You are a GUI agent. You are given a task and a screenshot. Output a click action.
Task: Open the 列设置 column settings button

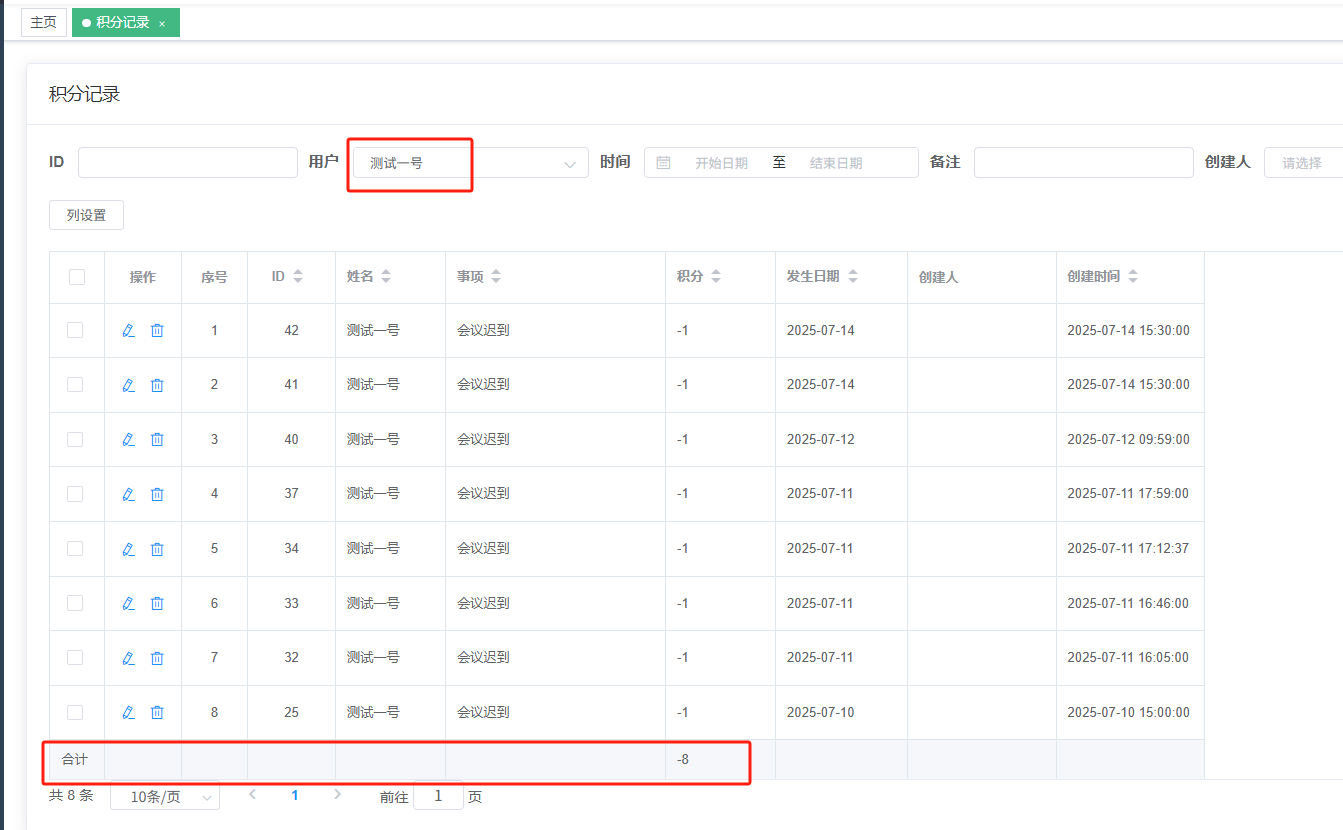click(x=86, y=215)
